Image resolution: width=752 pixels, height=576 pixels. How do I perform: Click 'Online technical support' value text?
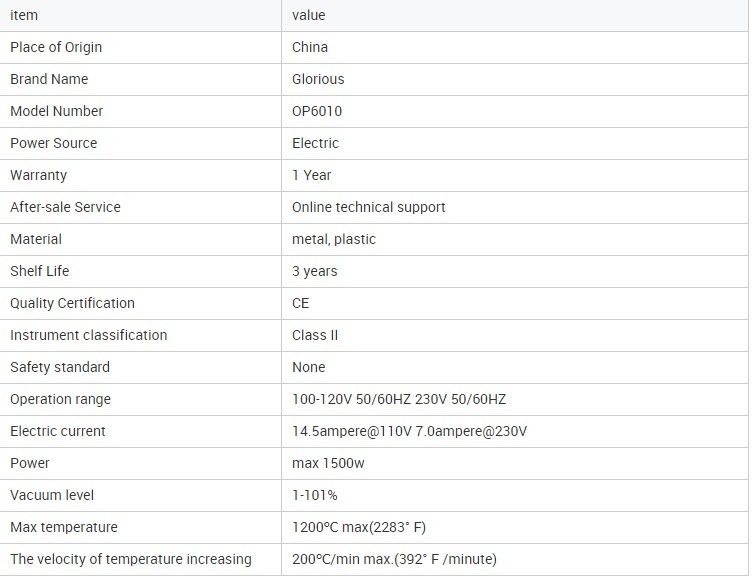click(369, 207)
